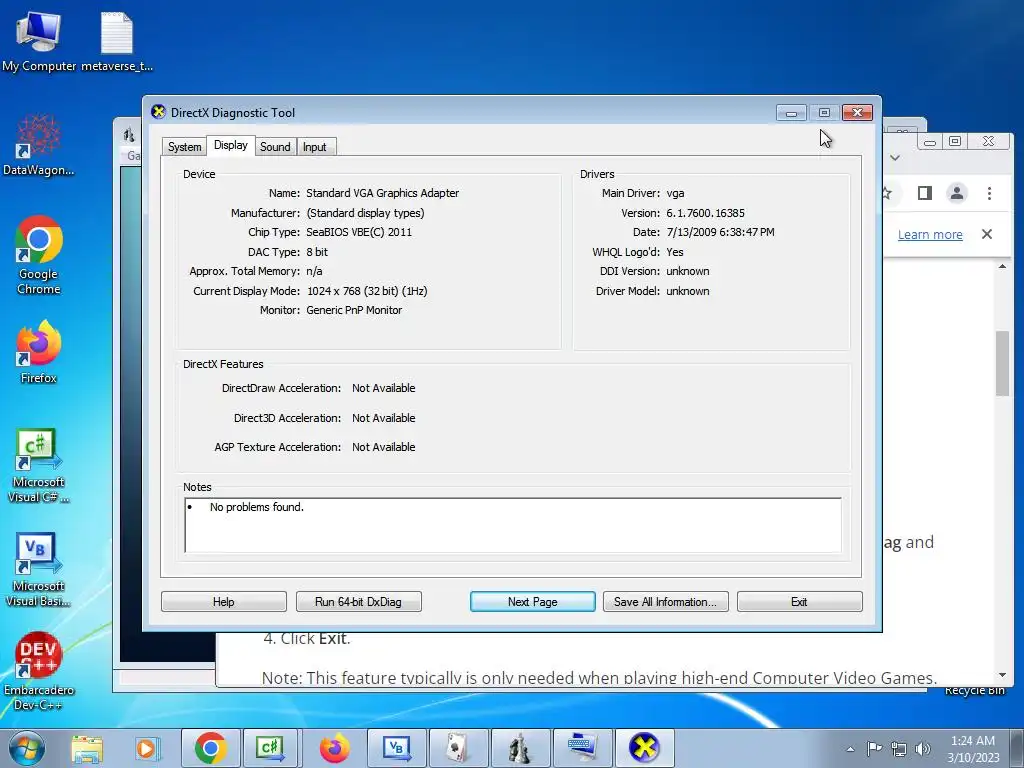Screen dimensions: 1024x768
Task: Click AGP Texture Acceleration 'Not Available' value
Action: coord(383,447)
